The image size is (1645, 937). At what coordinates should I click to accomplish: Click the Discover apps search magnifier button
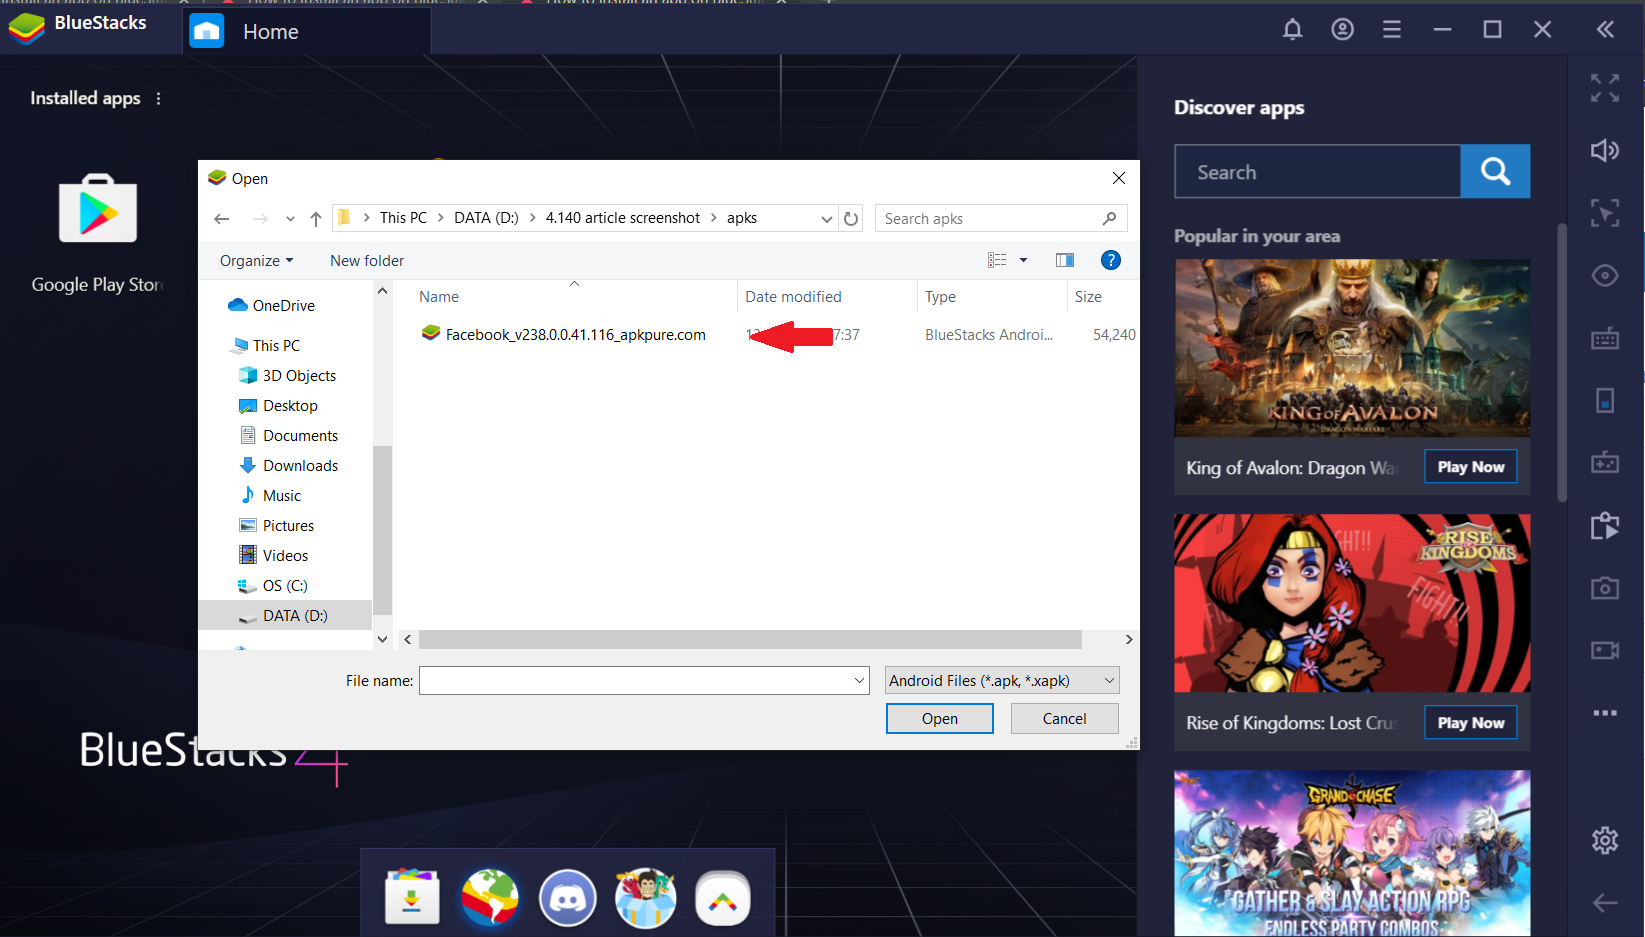tap(1495, 171)
